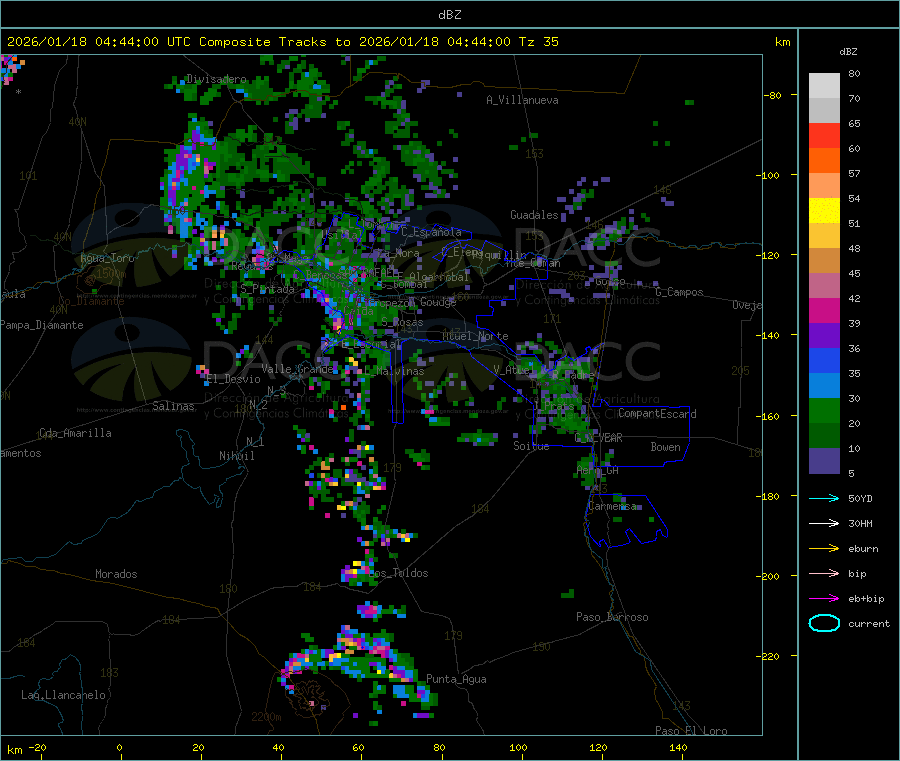Click the El_Desvio place label
Viewport: 900px width, 761px height.
(234, 379)
